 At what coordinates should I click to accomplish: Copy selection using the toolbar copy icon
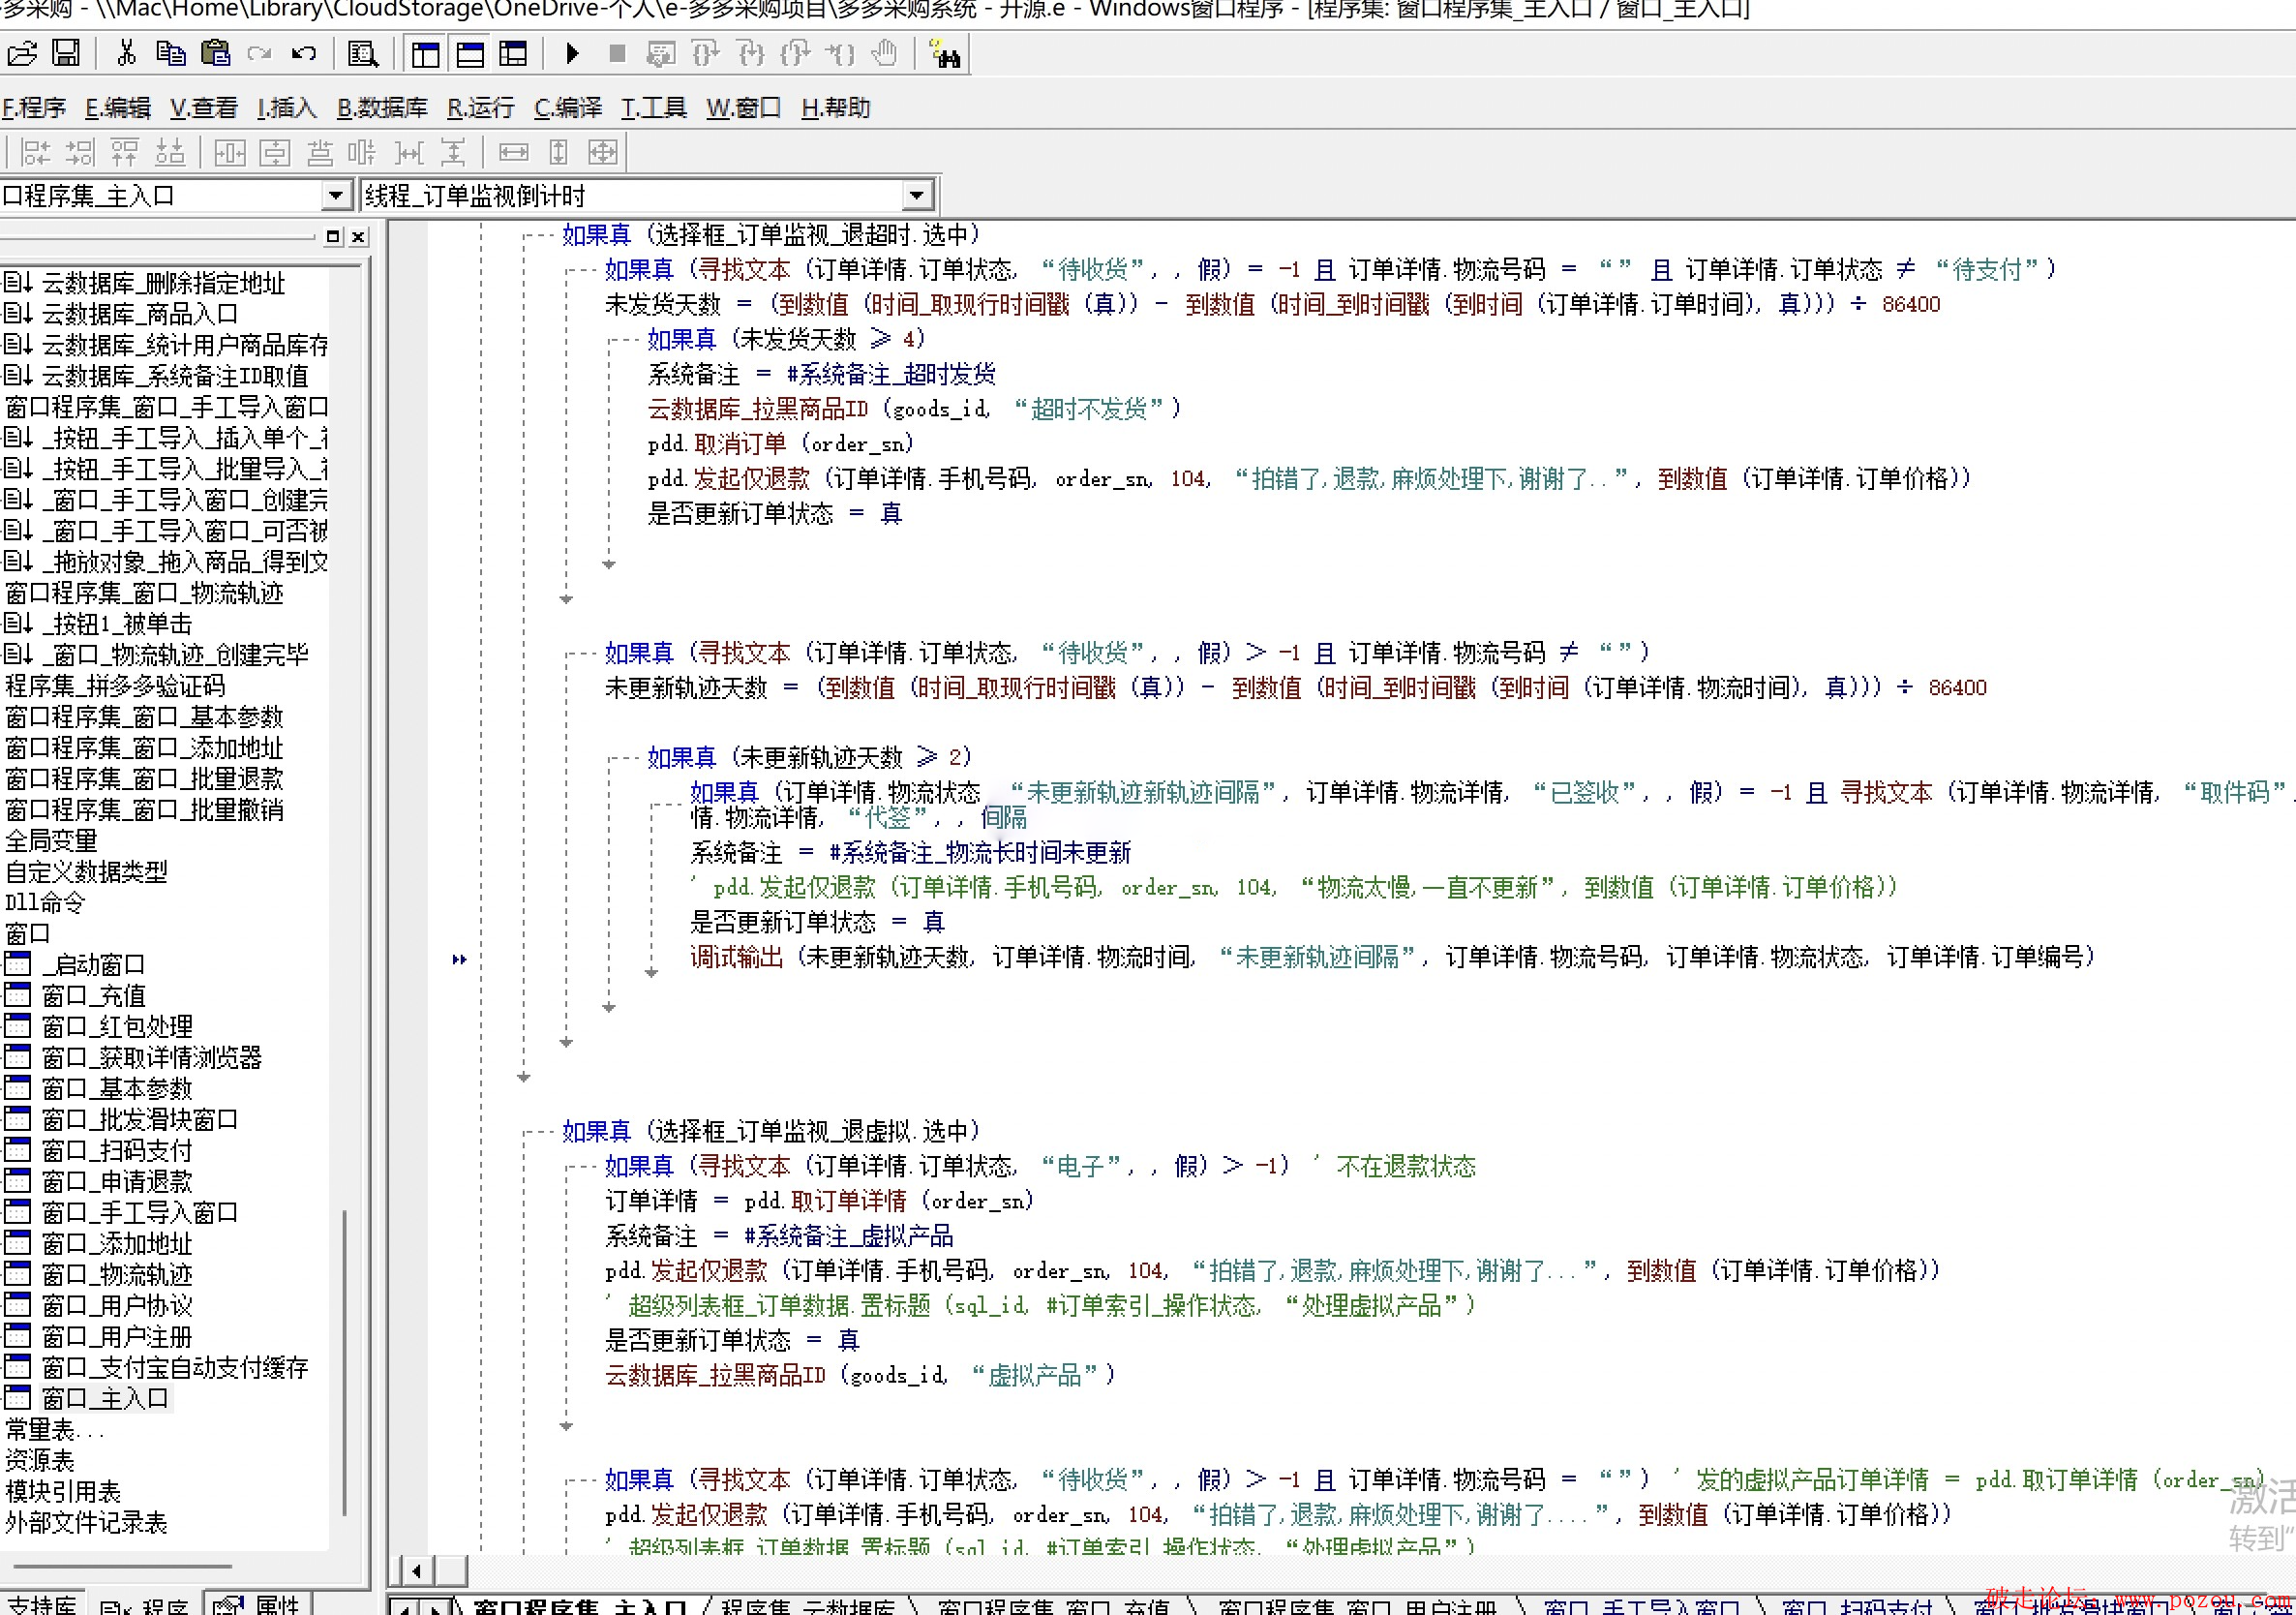[x=171, y=53]
